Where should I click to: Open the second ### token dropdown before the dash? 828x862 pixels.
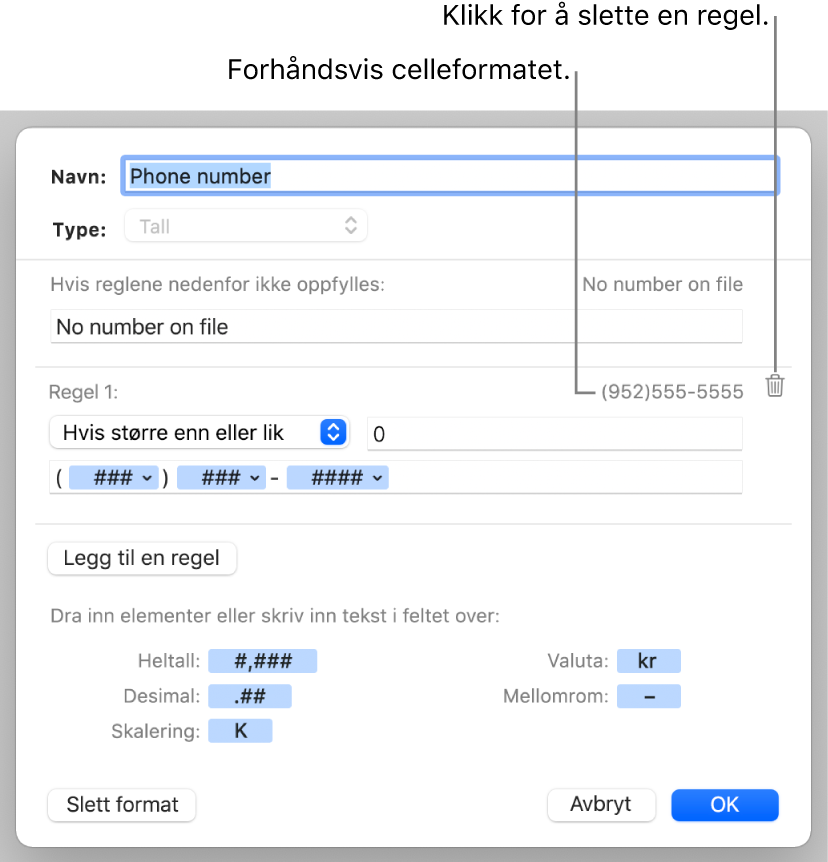[222, 478]
